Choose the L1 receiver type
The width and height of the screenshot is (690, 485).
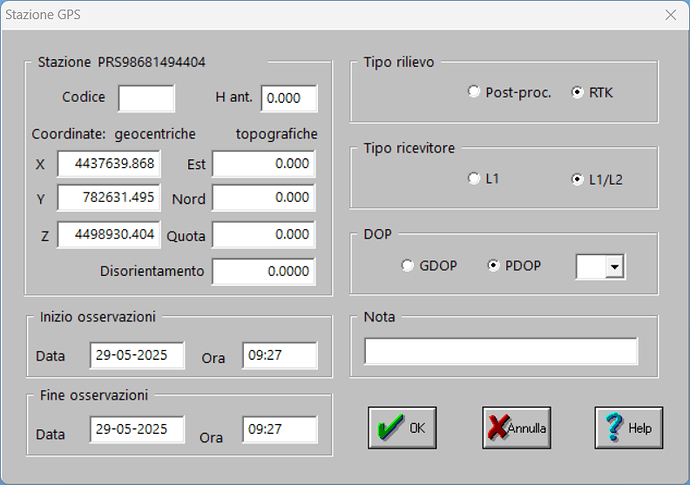coord(474,179)
